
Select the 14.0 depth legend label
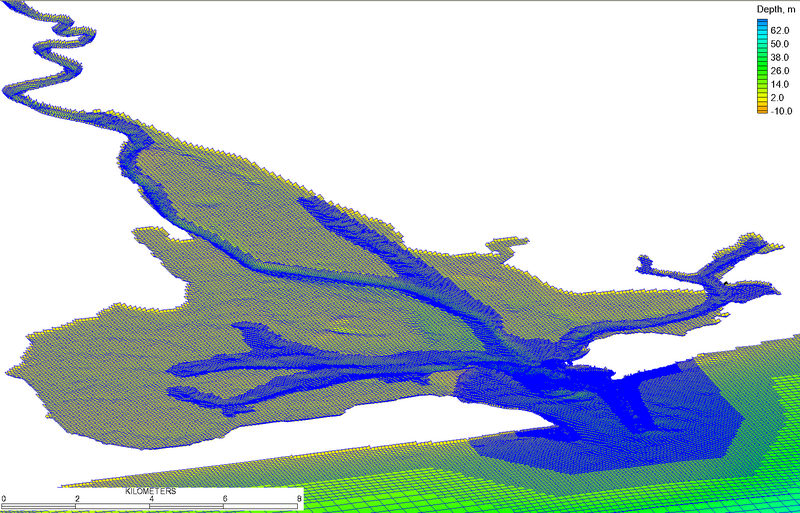780,84
